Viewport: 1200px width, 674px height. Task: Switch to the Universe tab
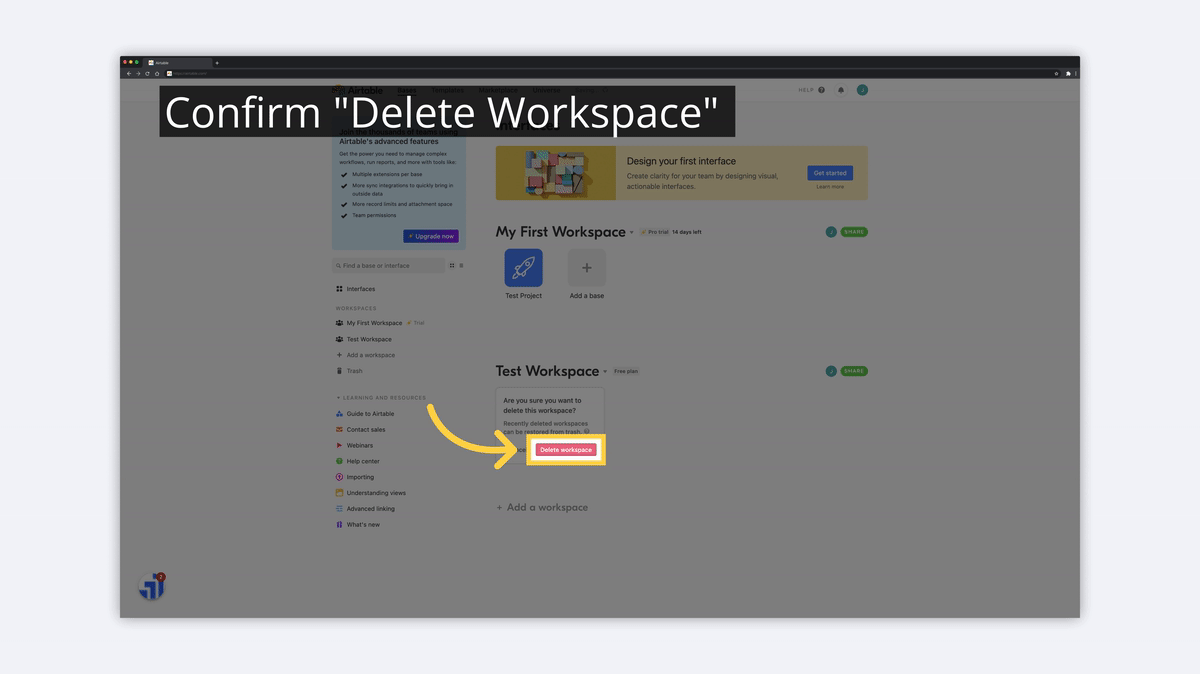(x=547, y=90)
